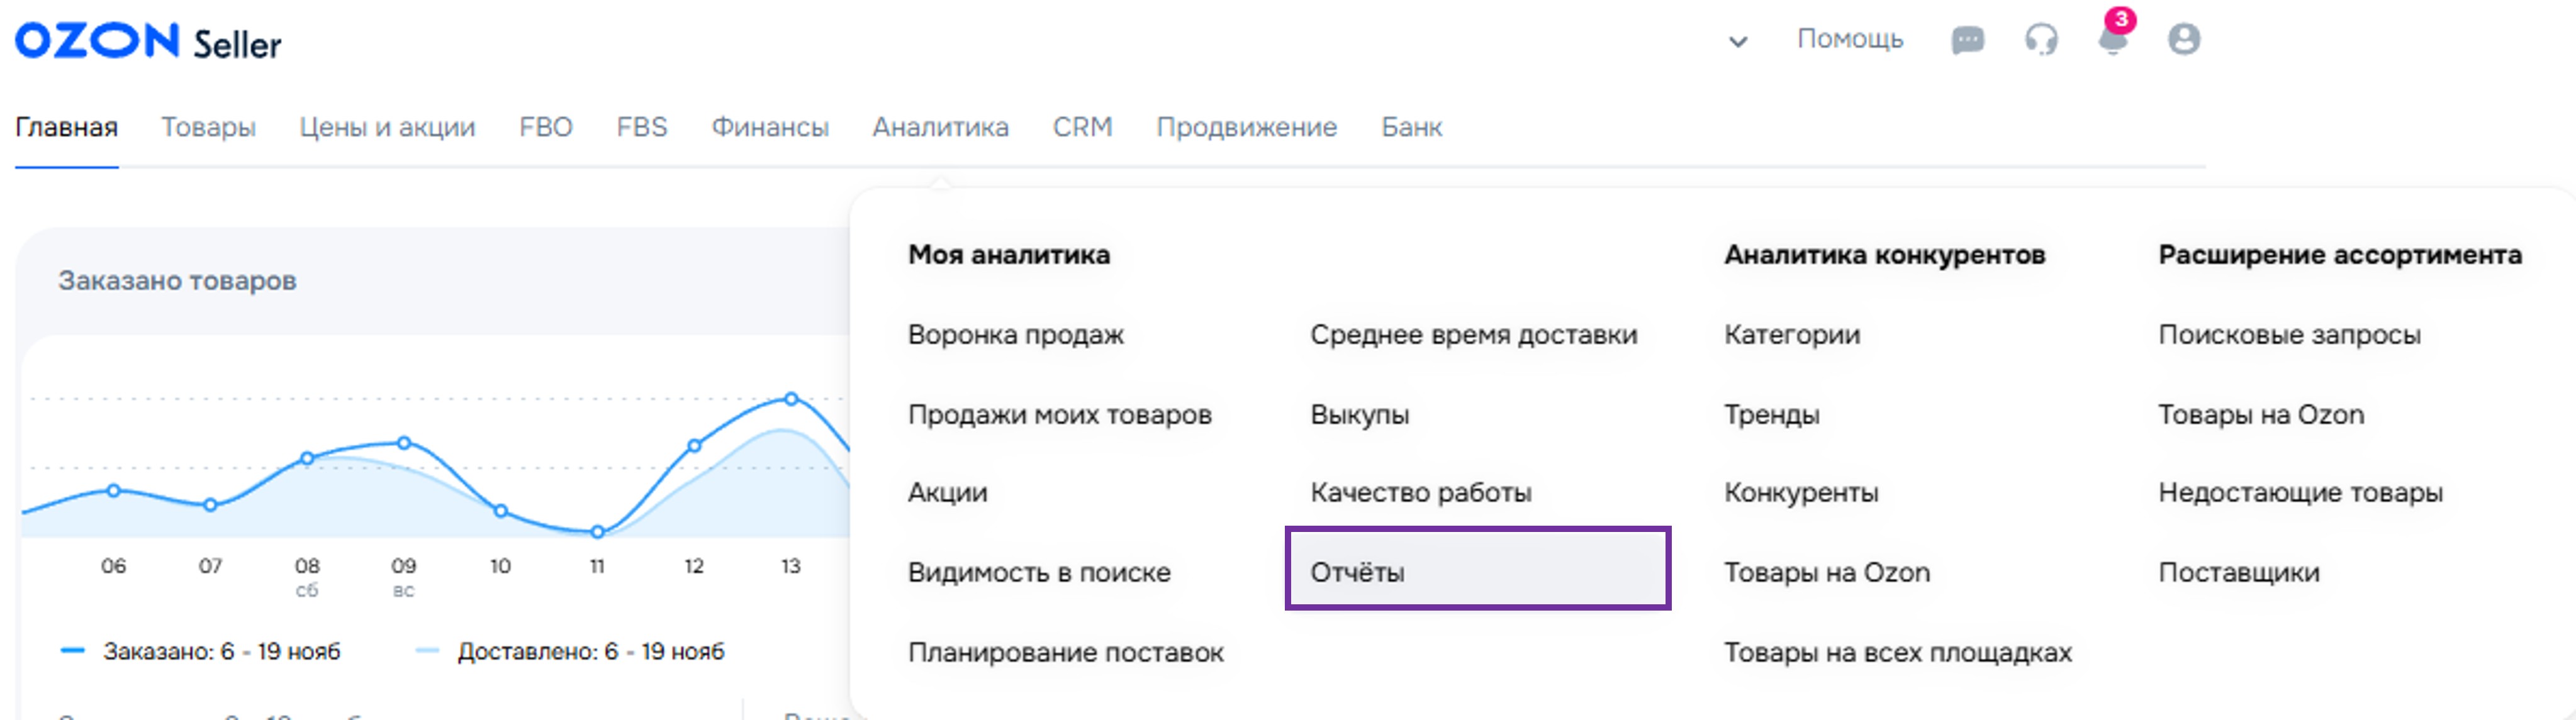Open the Аналитика menu tab
This screenshot has width=2576, height=720.
point(940,127)
